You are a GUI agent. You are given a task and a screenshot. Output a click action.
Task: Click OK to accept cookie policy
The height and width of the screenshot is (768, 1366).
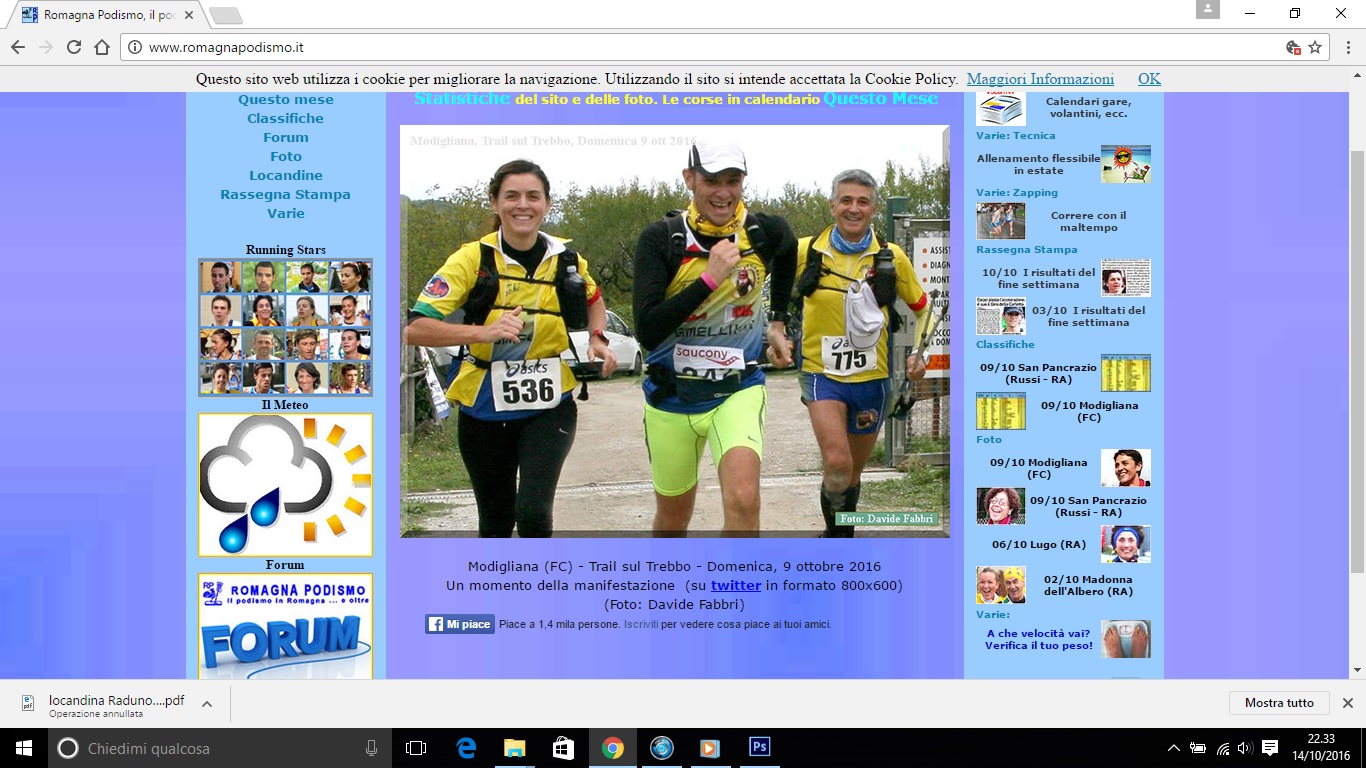coord(1149,79)
